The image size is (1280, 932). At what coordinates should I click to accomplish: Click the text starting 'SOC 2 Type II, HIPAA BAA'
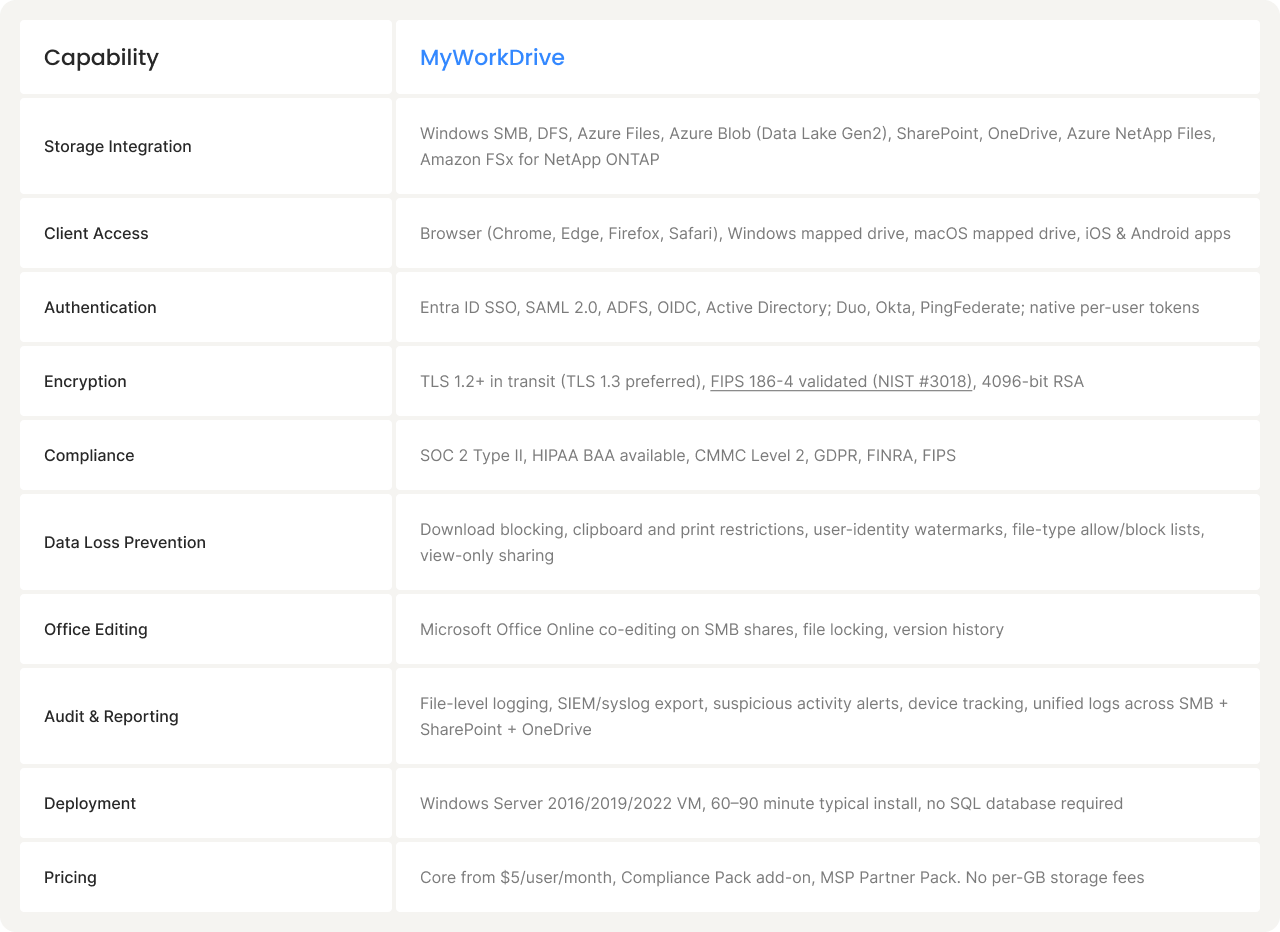point(688,455)
